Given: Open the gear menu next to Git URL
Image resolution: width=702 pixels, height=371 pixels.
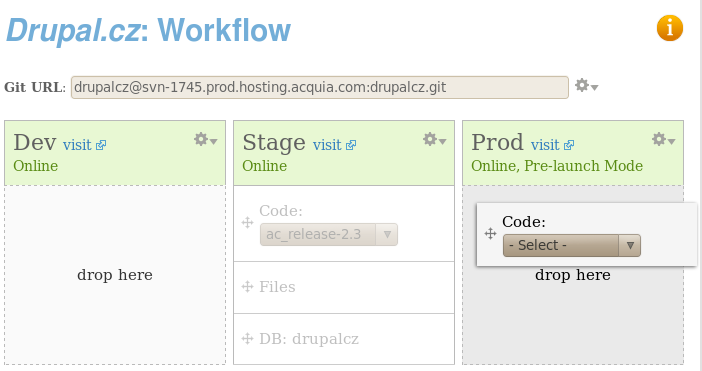Looking at the screenshot, I should 586,85.
